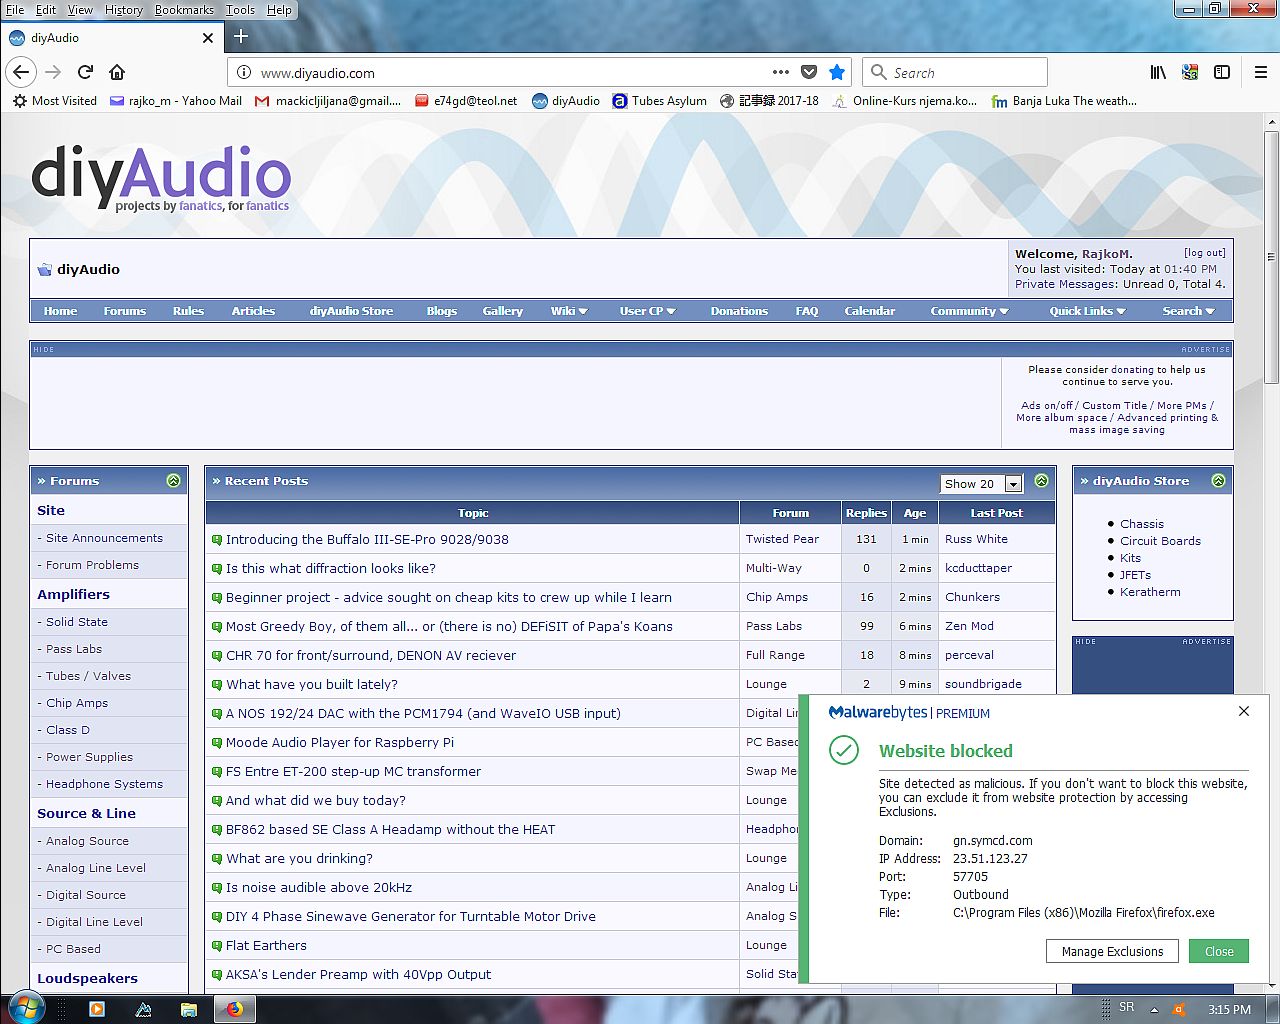Open the Firefox icon in the taskbar
Image resolution: width=1280 pixels, height=1024 pixels.
point(235,1009)
